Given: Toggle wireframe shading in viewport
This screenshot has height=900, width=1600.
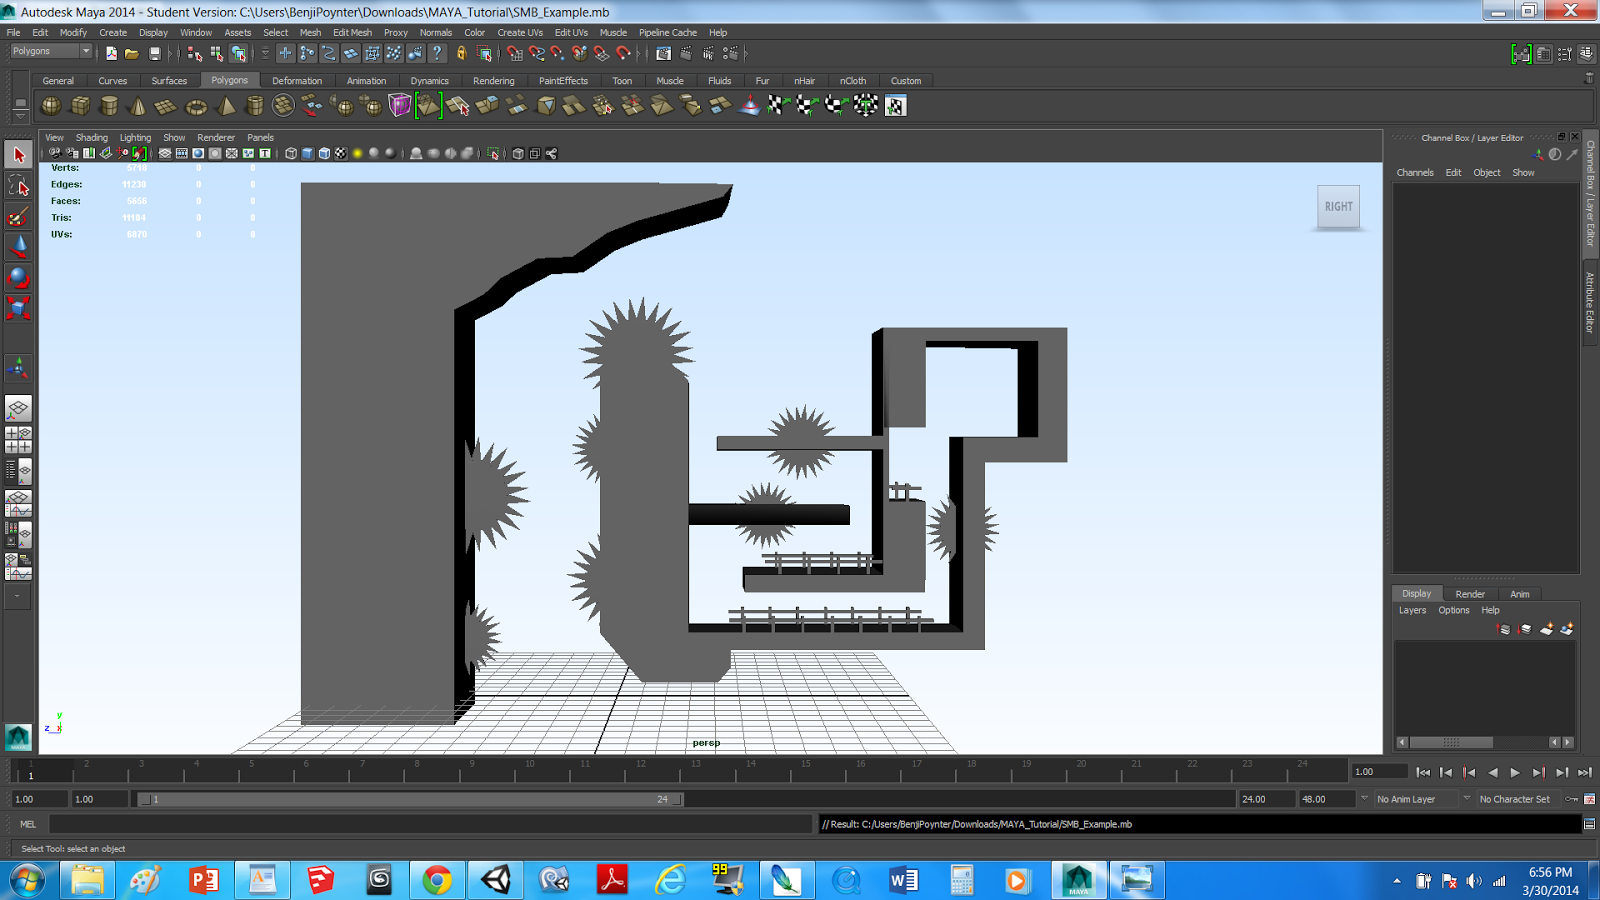Looking at the screenshot, I should click(x=291, y=153).
